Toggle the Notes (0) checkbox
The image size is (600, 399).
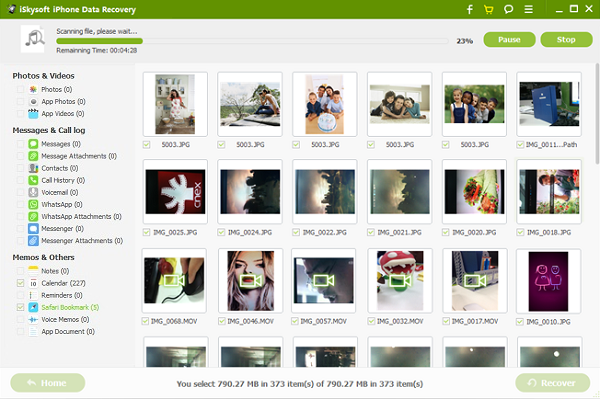[20, 271]
